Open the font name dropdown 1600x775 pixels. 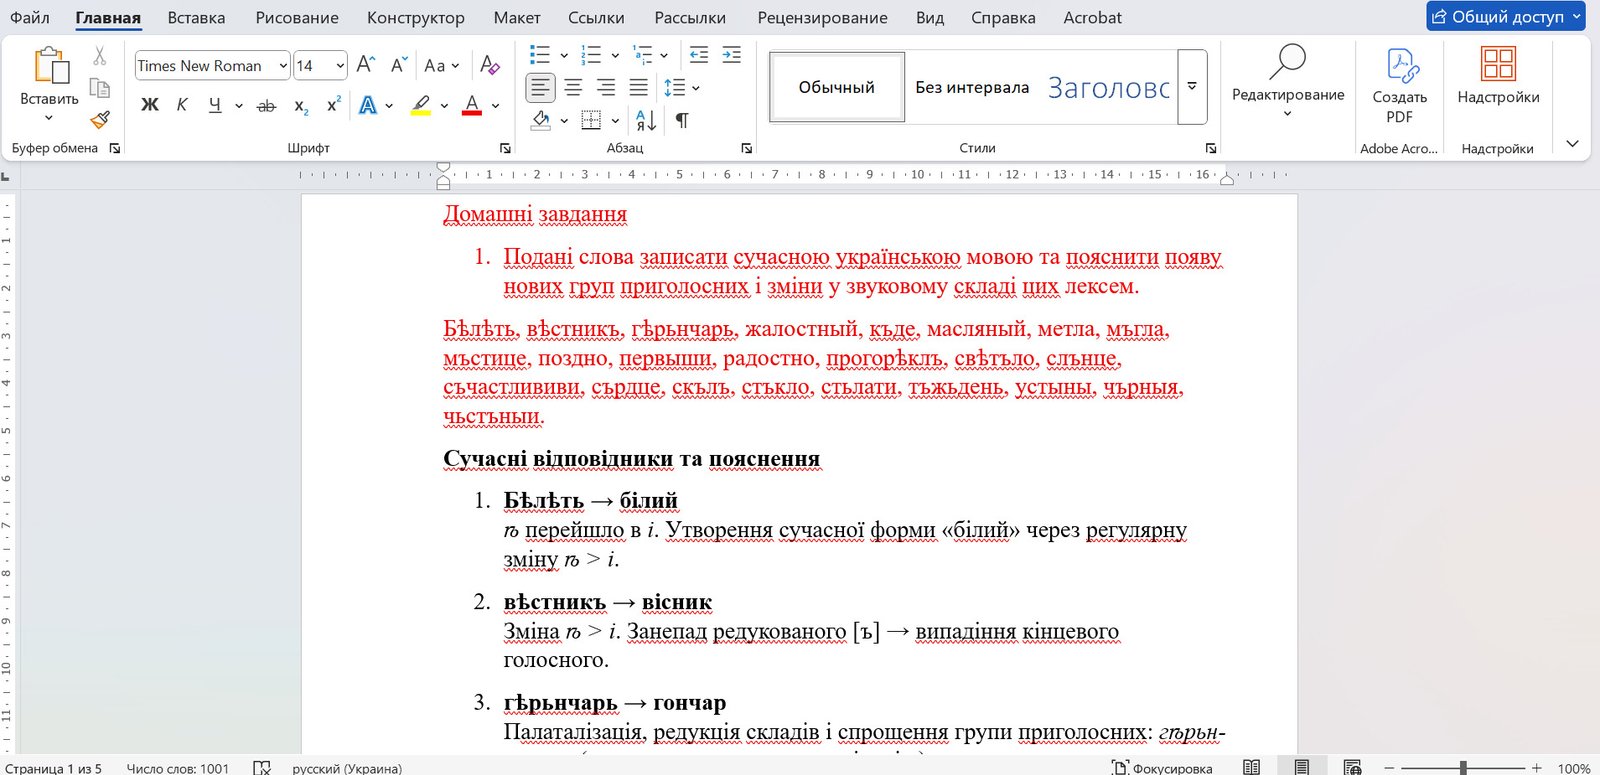point(283,66)
